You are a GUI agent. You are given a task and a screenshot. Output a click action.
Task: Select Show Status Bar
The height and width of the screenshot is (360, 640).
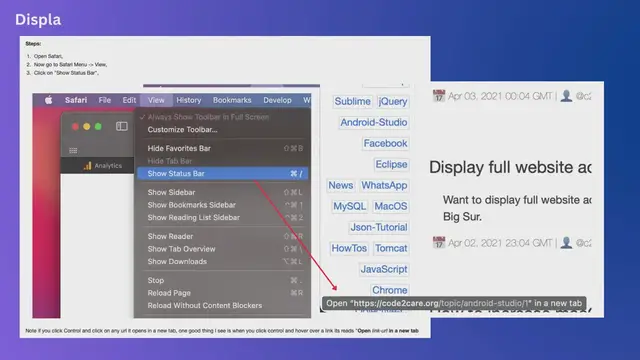(222, 173)
